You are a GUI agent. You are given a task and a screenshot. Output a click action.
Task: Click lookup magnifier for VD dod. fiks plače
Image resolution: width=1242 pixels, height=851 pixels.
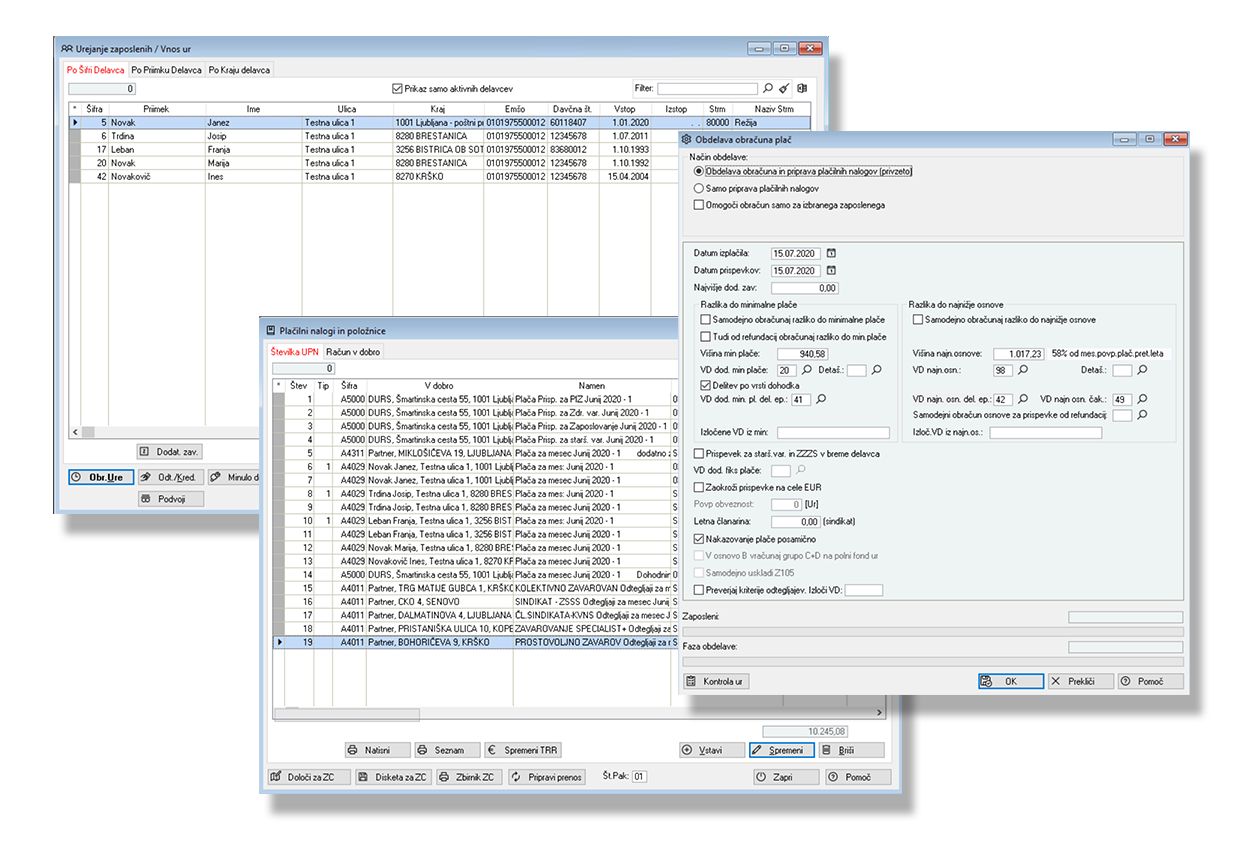point(803,470)
